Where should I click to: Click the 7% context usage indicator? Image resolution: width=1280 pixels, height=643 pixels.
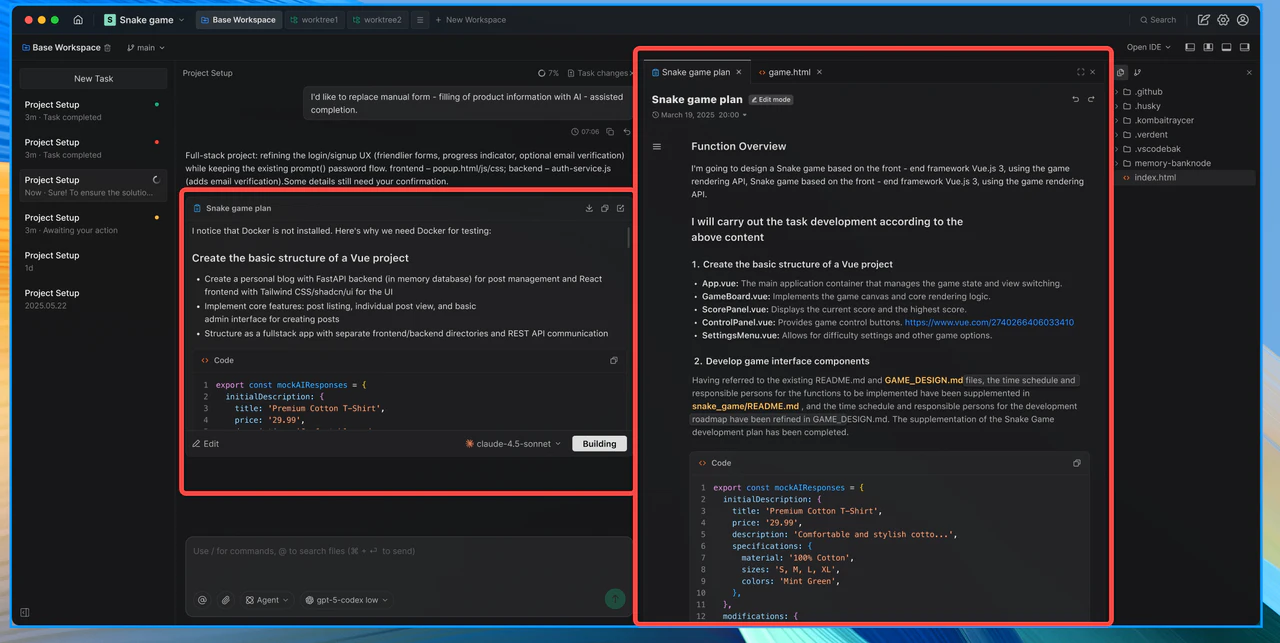(548, 73)
